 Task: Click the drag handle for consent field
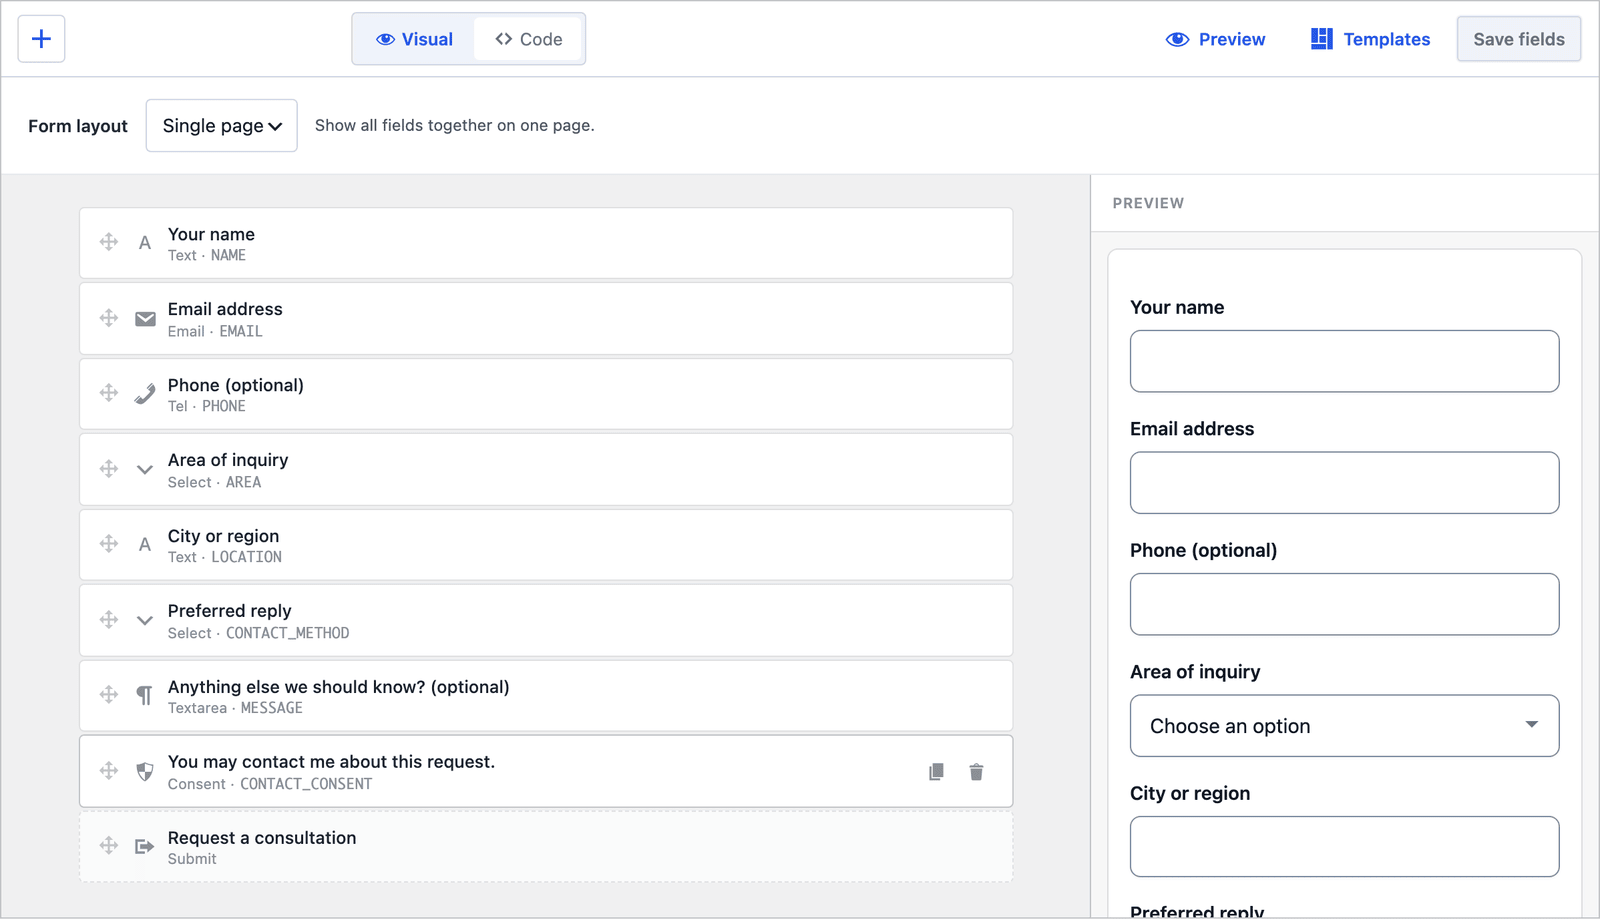pos(109,771)
